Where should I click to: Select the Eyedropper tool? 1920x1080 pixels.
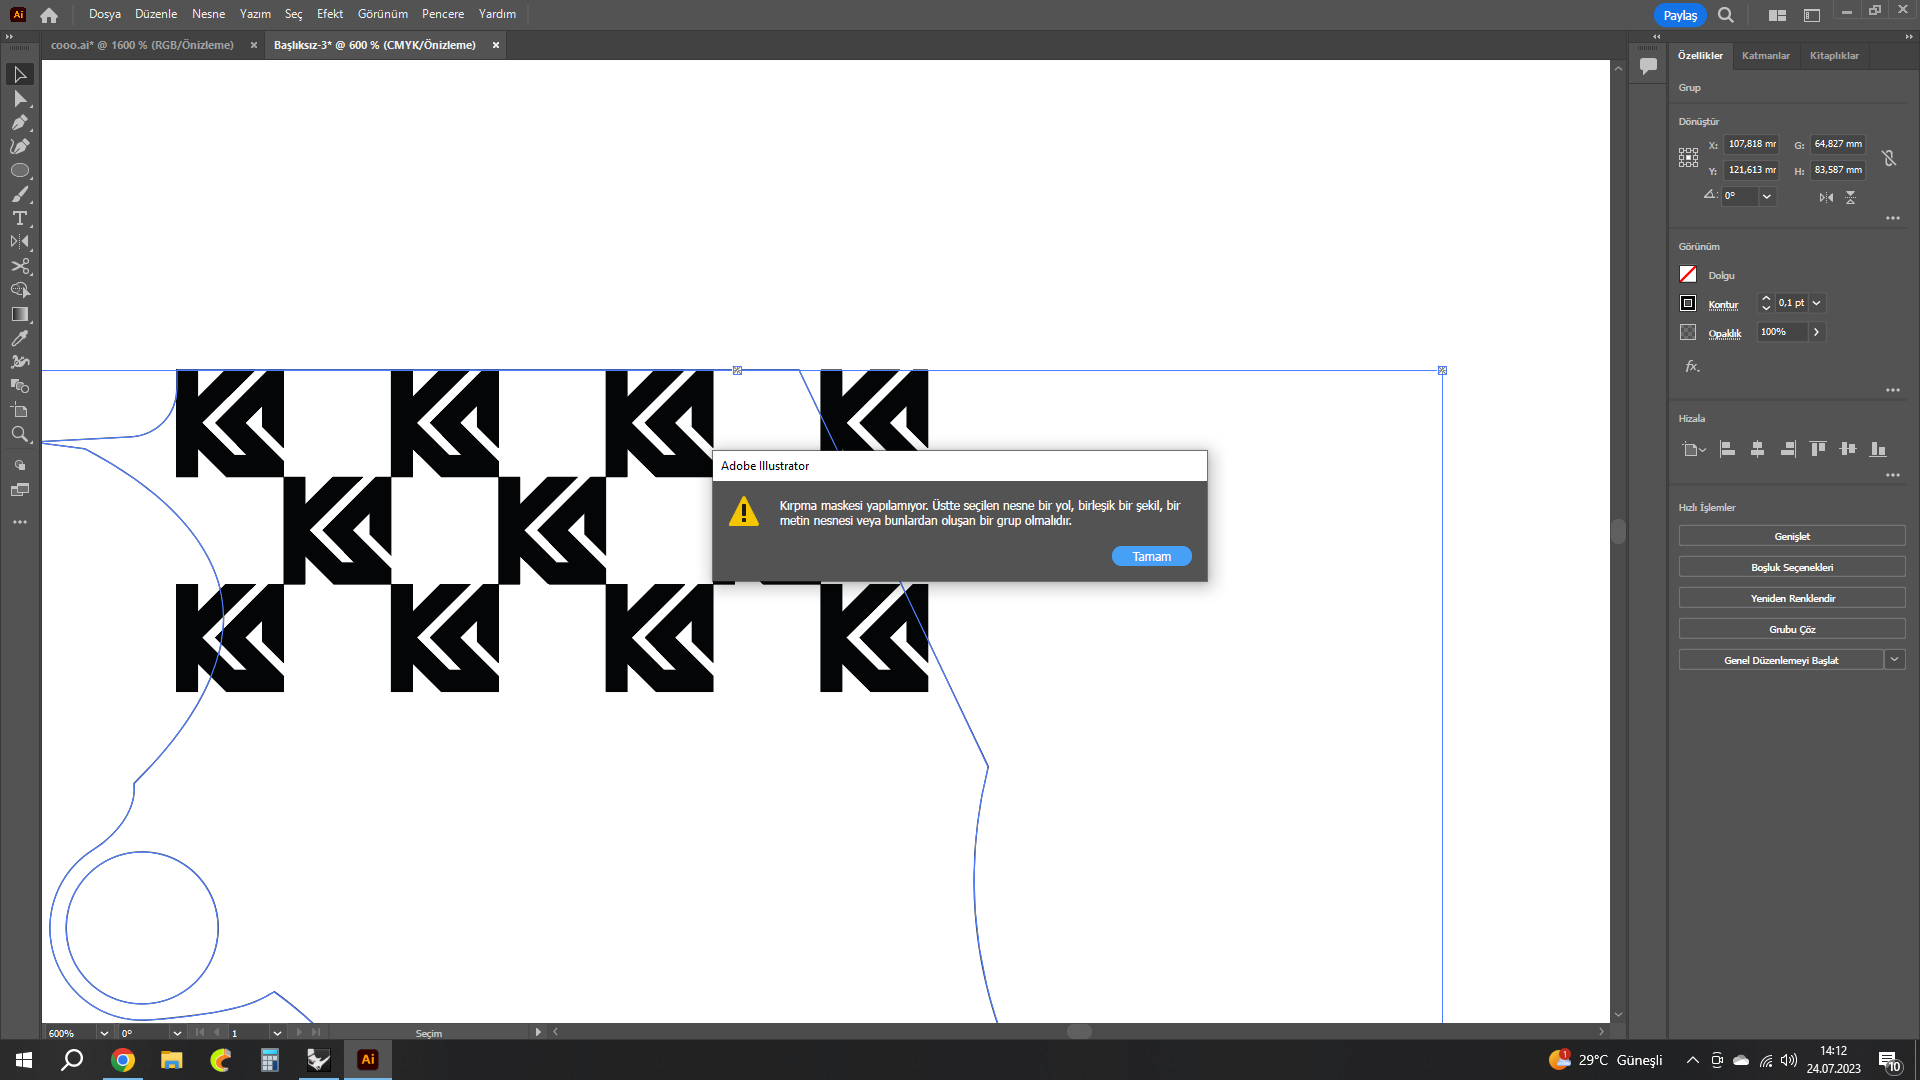pos(20,338)
